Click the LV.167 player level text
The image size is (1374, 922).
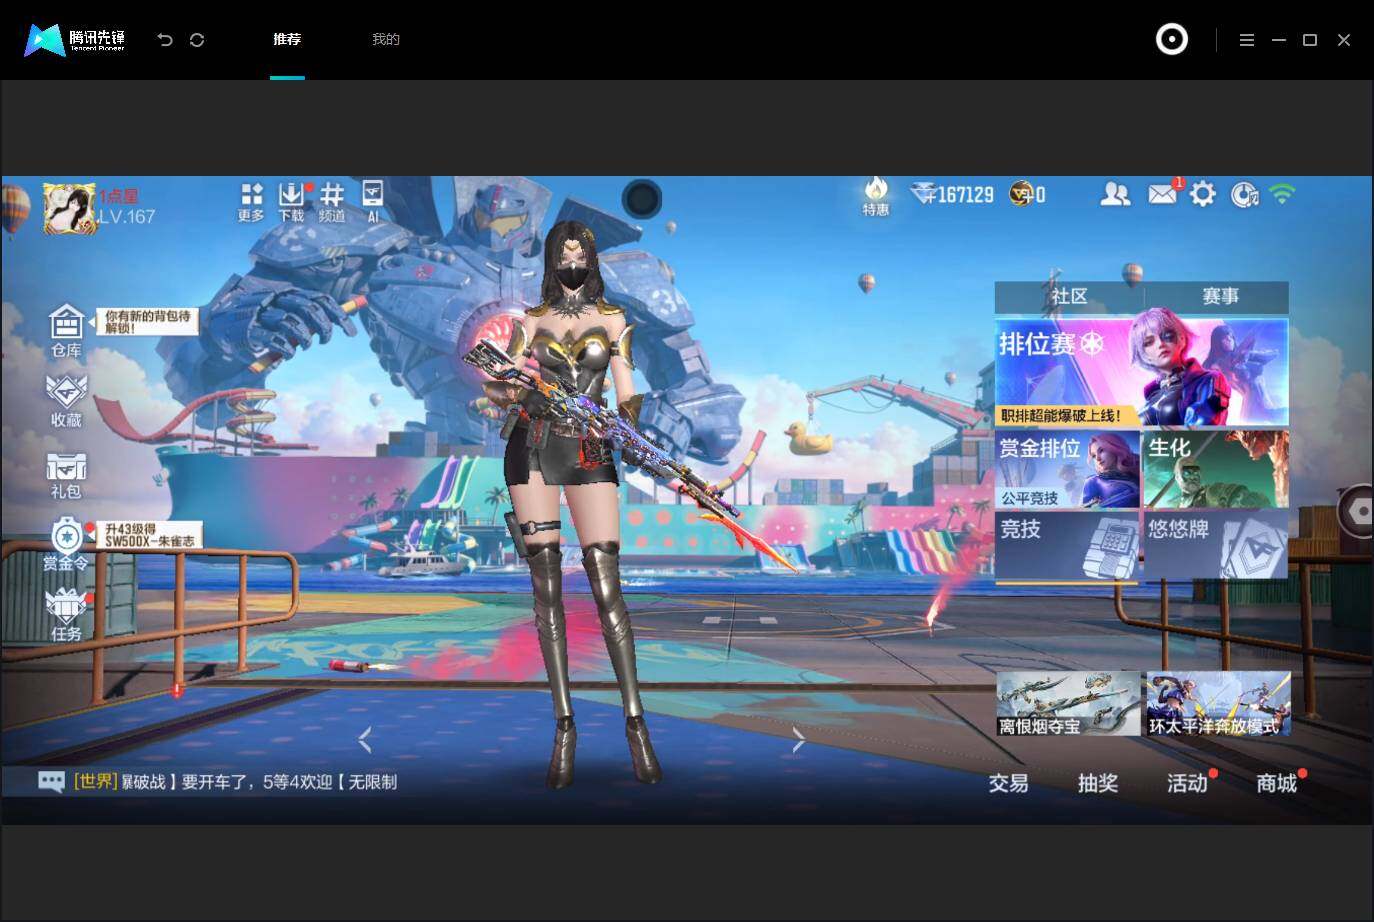[127, 216]
